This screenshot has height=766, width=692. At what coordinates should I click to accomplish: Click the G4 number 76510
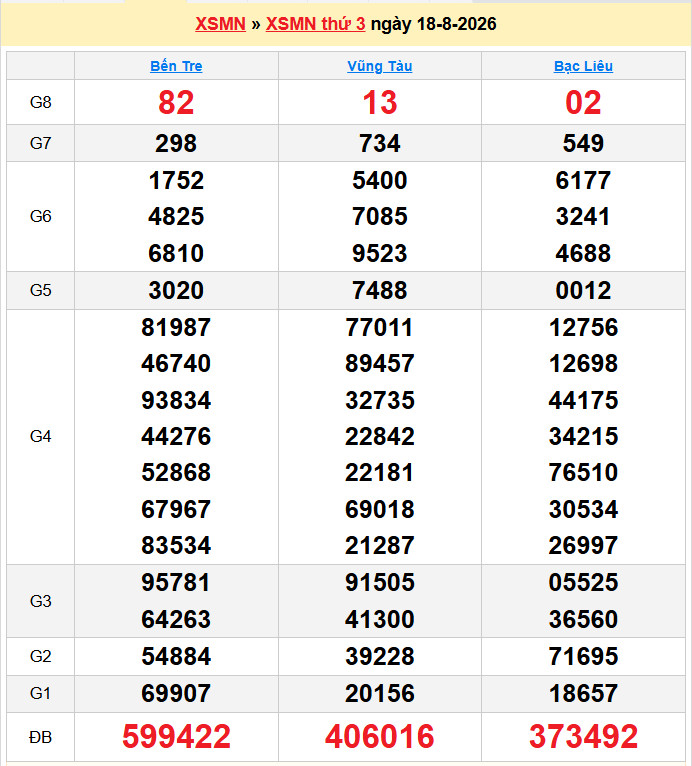(584, 472)
